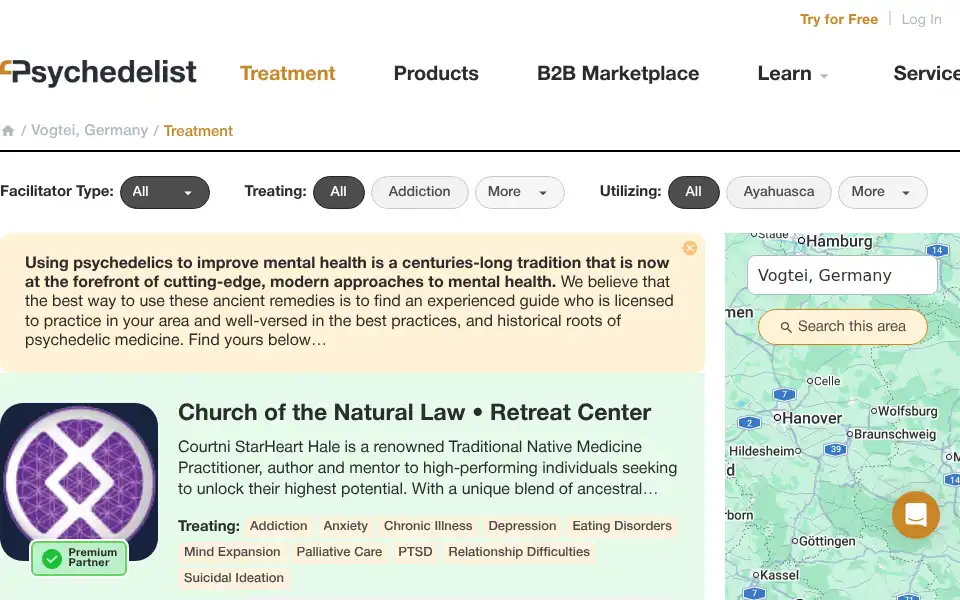Click highway 14 marker near Hamburg
Screen dimensions: 960x600
937,250
